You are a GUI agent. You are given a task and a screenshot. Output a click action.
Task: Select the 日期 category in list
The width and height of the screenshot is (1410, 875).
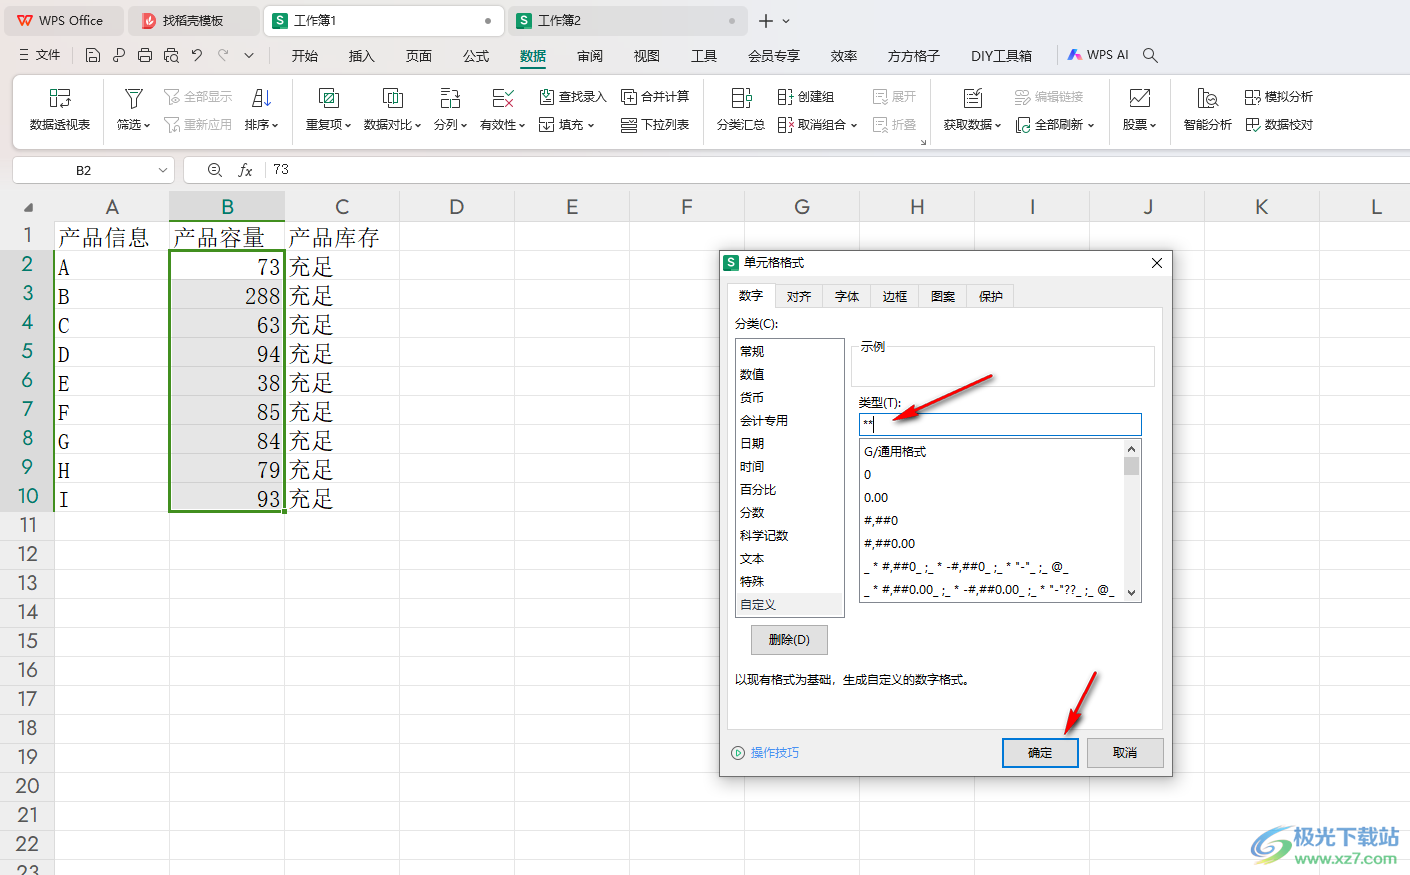[x=789, y=444]
